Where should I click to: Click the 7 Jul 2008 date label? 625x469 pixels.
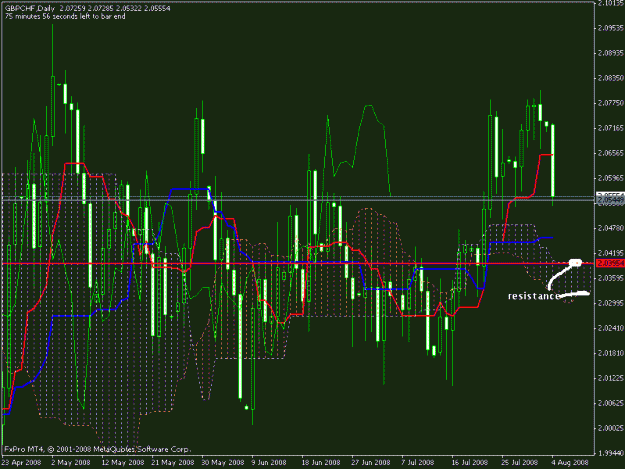(418, 462)
